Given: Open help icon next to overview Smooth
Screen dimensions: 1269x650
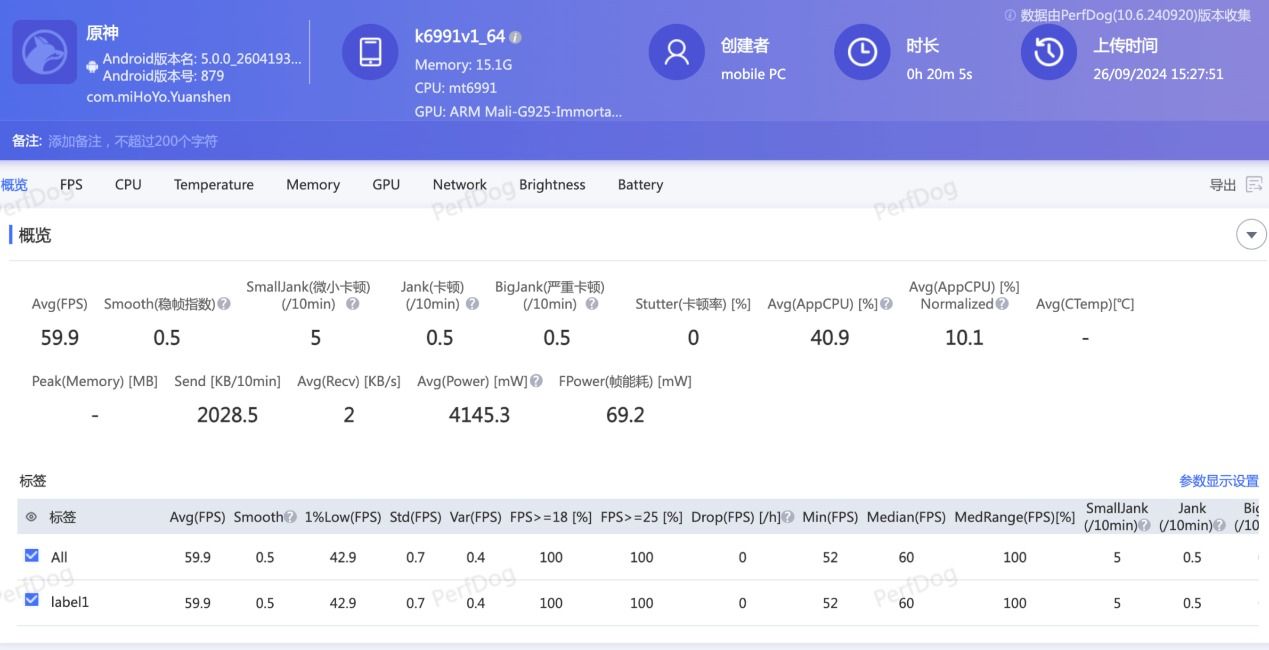Looking at the screenshot, I should click(x=224, y=303).
